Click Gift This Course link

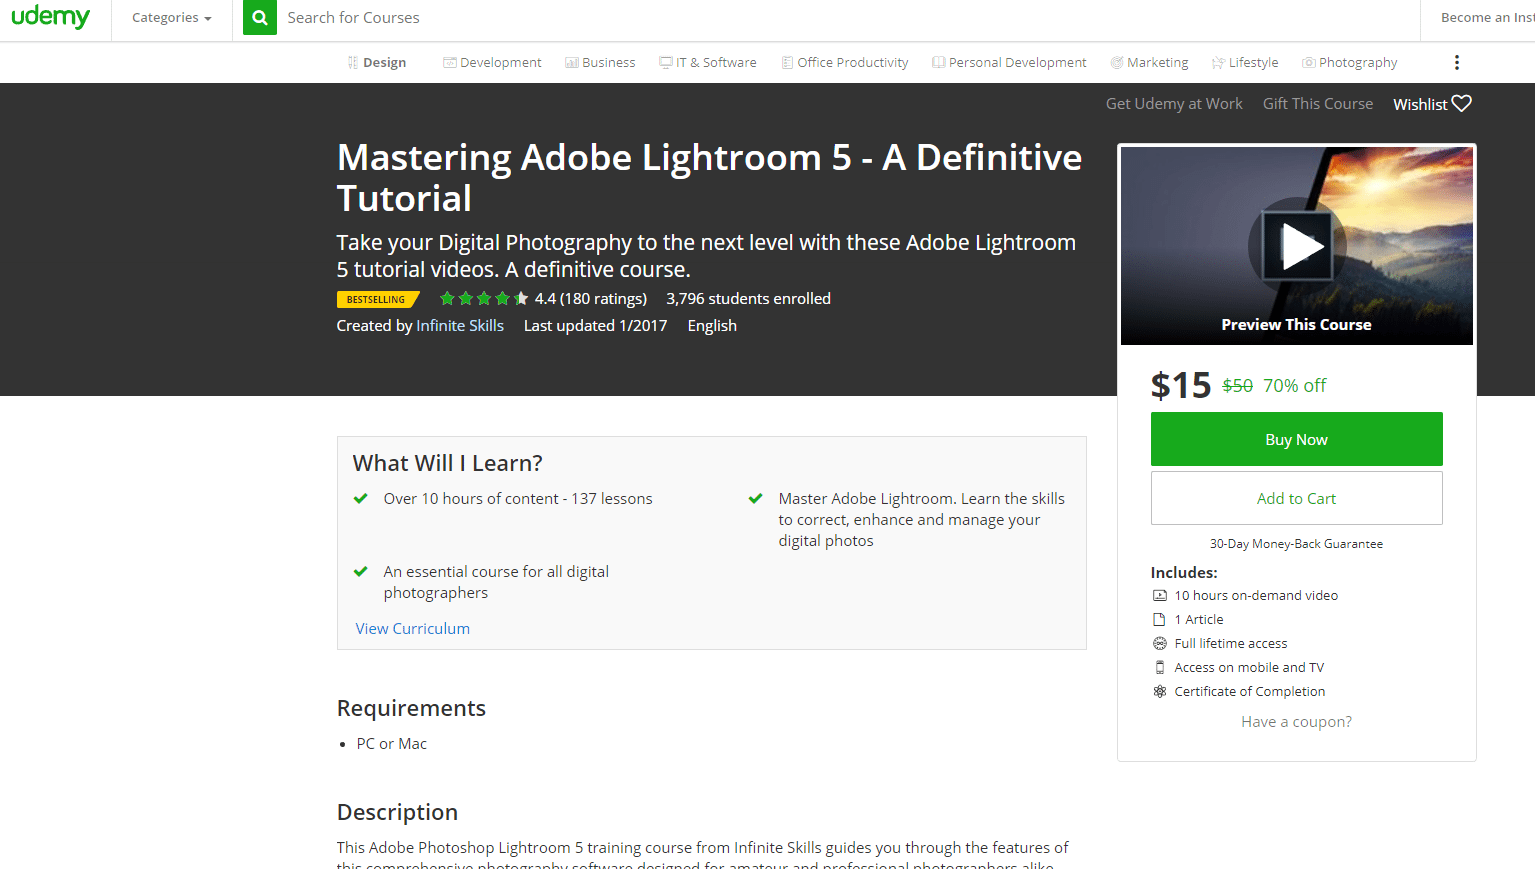[1318, 103]
